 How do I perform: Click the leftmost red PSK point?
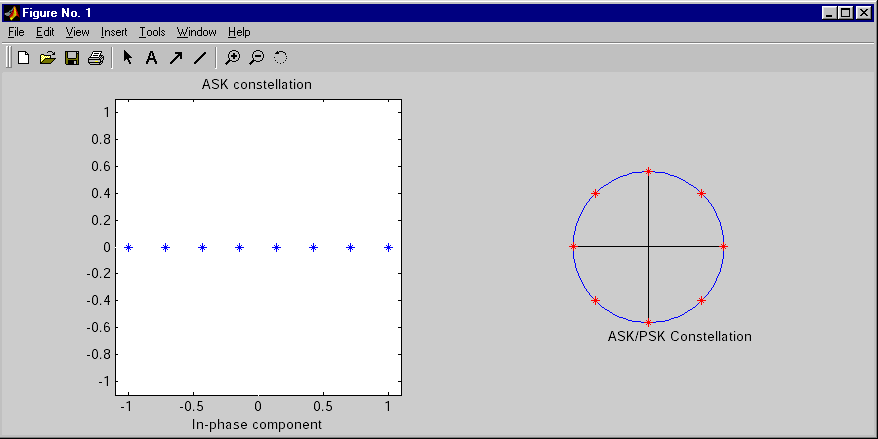coord(573,246)
